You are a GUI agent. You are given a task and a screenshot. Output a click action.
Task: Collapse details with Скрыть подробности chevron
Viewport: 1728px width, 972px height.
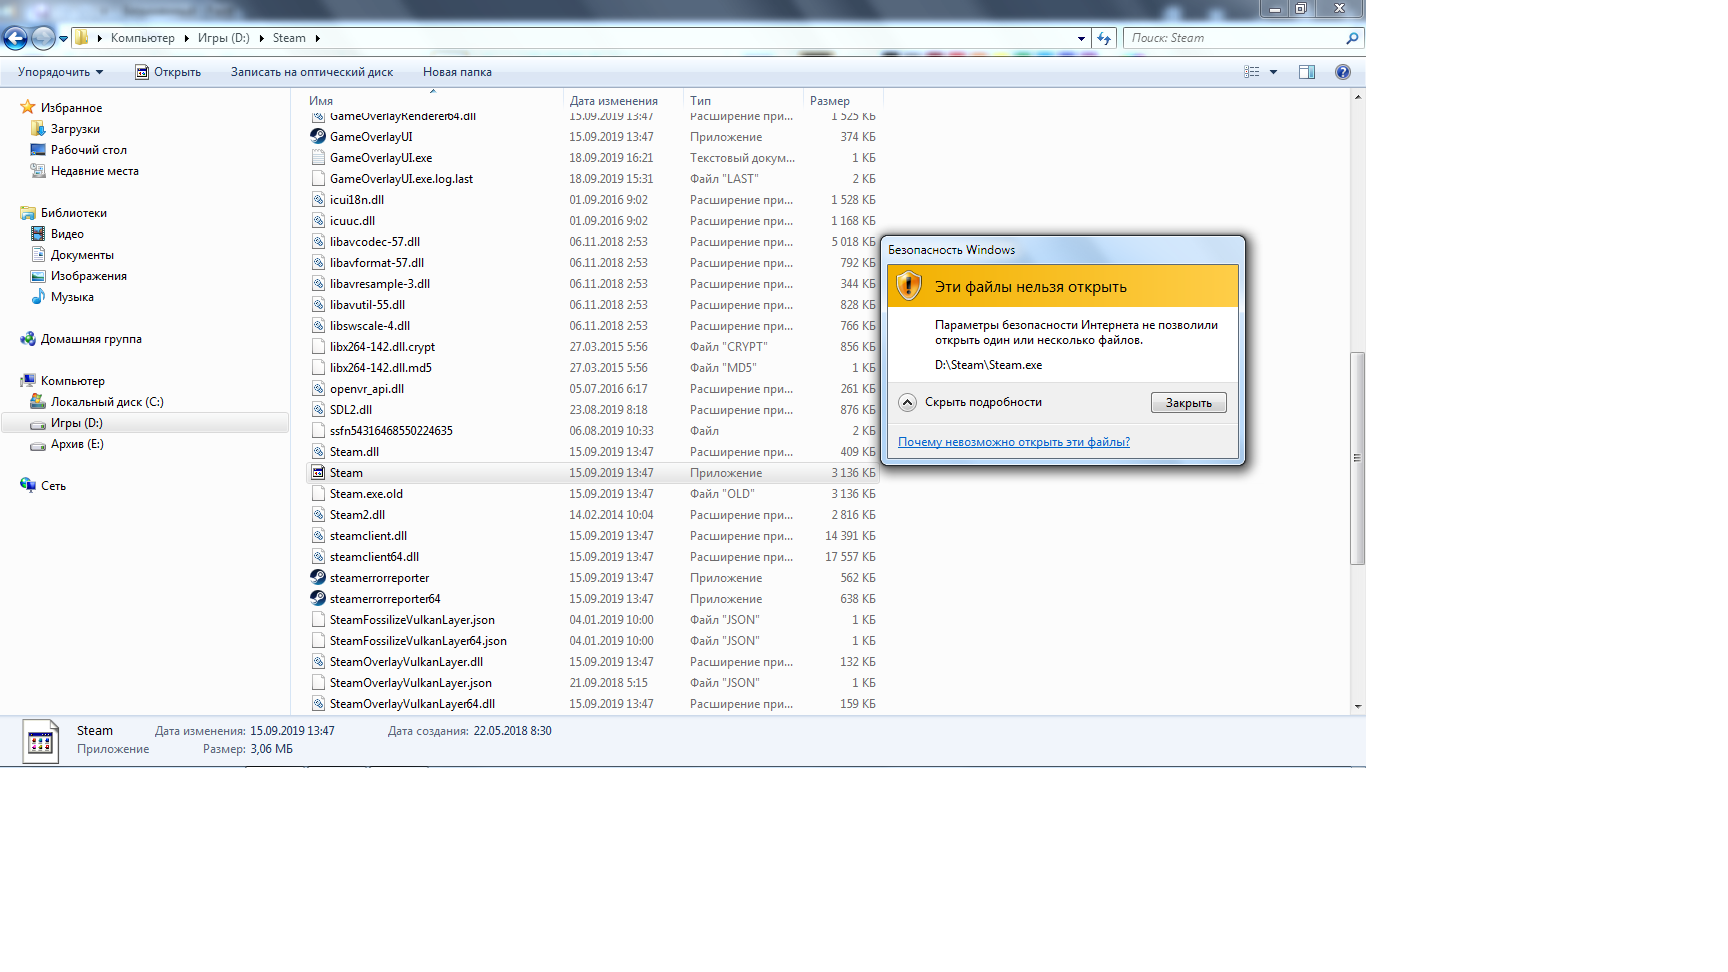pos(907,402)
